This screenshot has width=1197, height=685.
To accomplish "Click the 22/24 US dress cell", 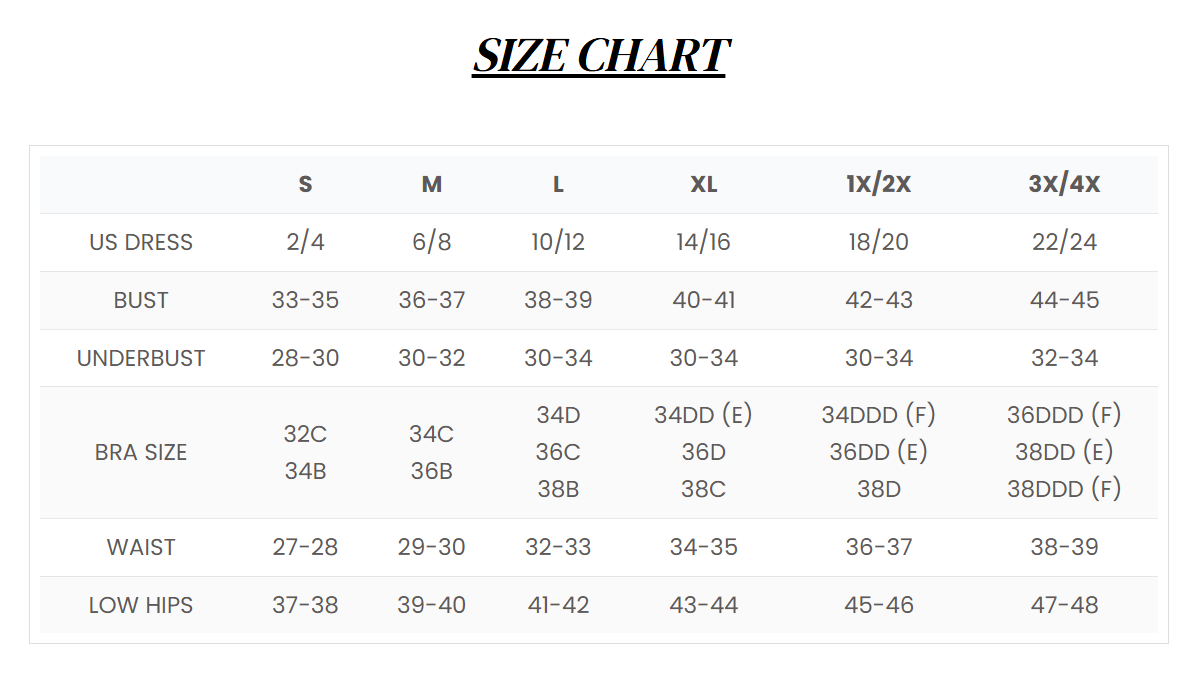I will [x=1064, y=243].
